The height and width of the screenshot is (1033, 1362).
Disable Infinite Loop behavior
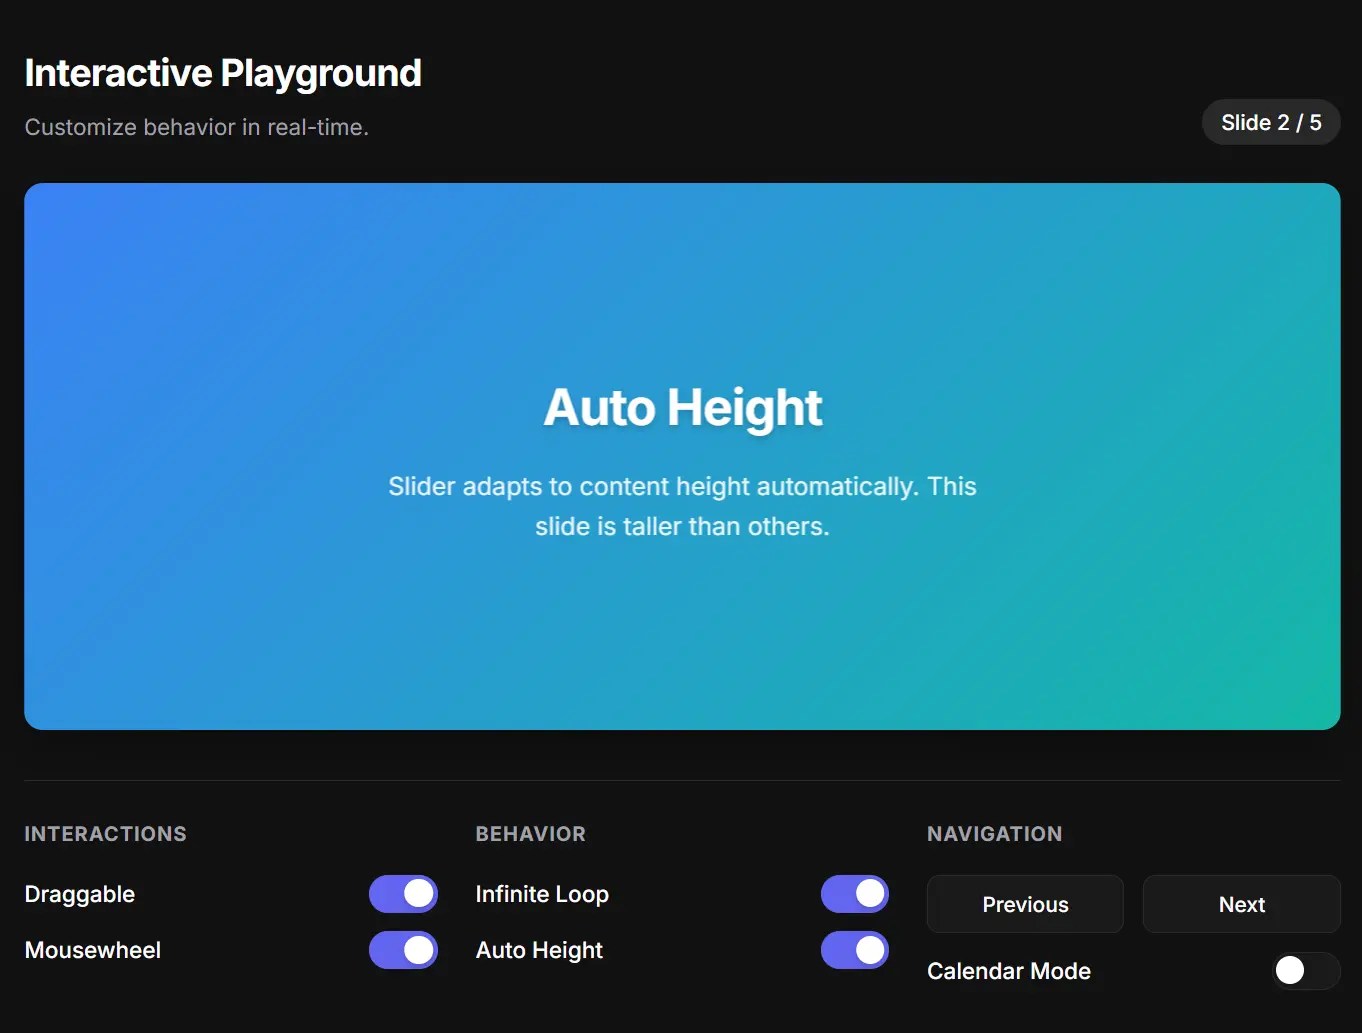(854, 894)
